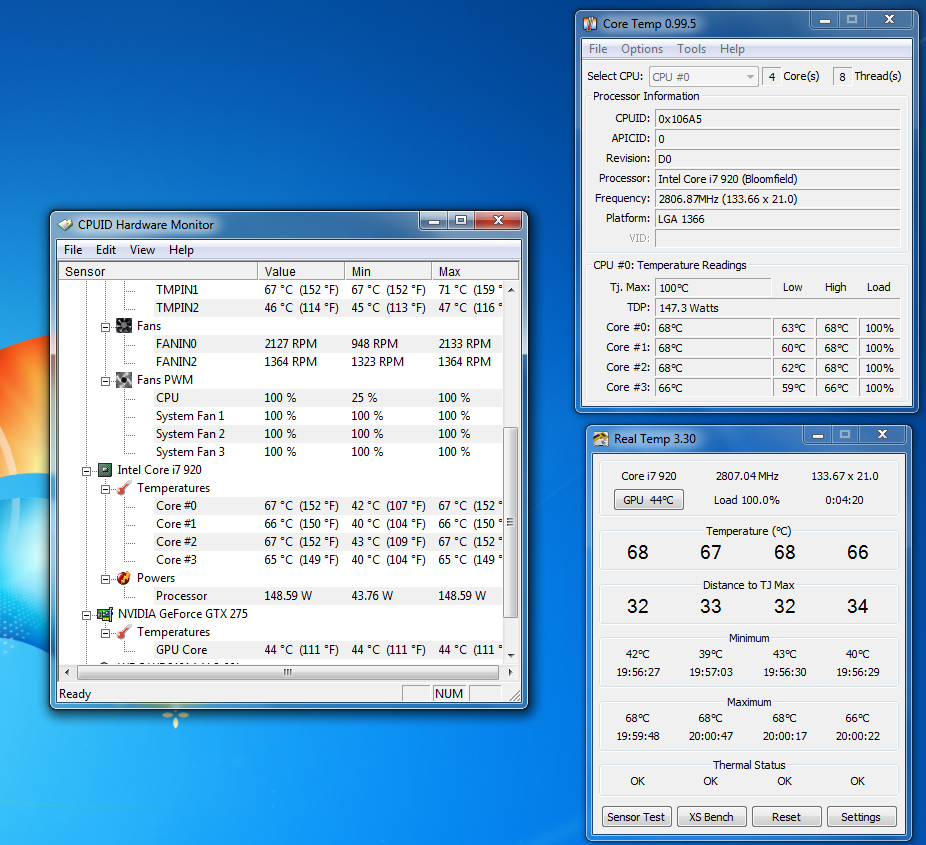Image resolution: width=926 pixels, height=845 pixels.
Task: Click the Value column header
Action: 301,271
